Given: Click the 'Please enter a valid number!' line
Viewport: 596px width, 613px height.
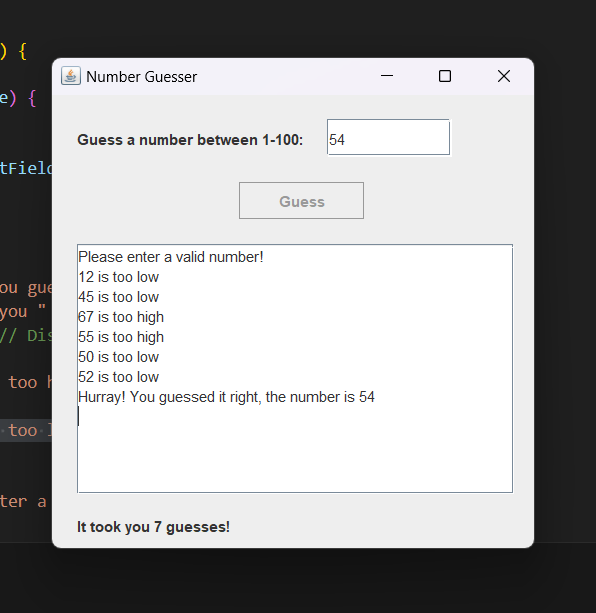Looking at the screenshot, I should click(x=171, y=257).
